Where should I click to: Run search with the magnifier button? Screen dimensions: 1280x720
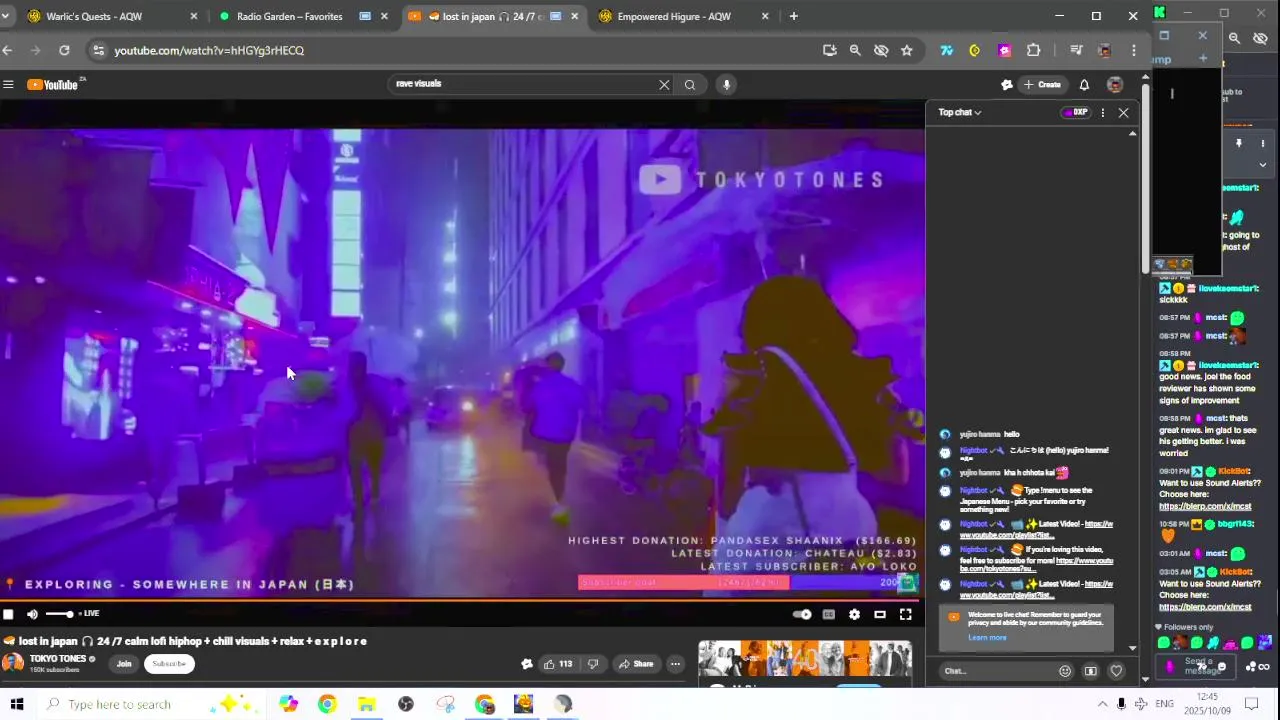[x=690, y=85]
